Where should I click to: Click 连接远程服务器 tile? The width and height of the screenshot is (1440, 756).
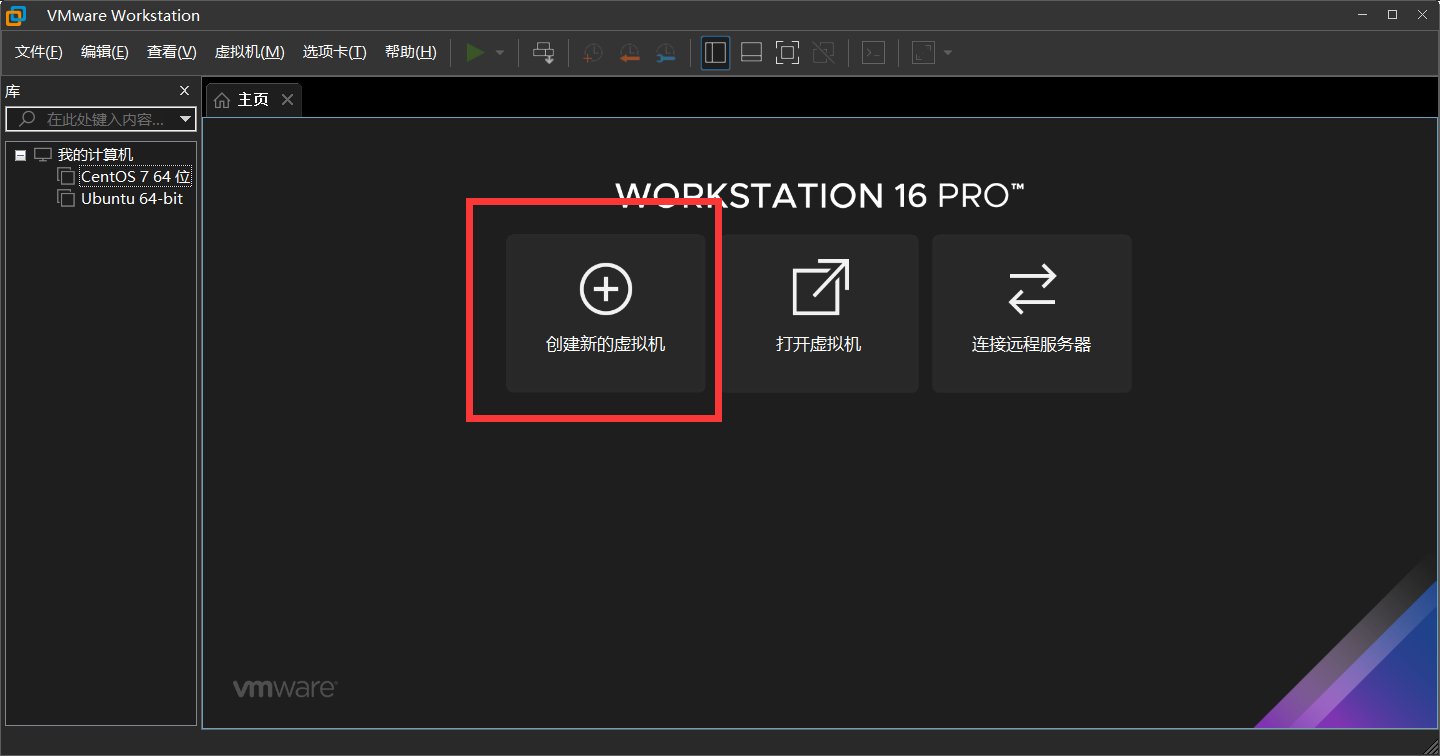point(1032,313)
